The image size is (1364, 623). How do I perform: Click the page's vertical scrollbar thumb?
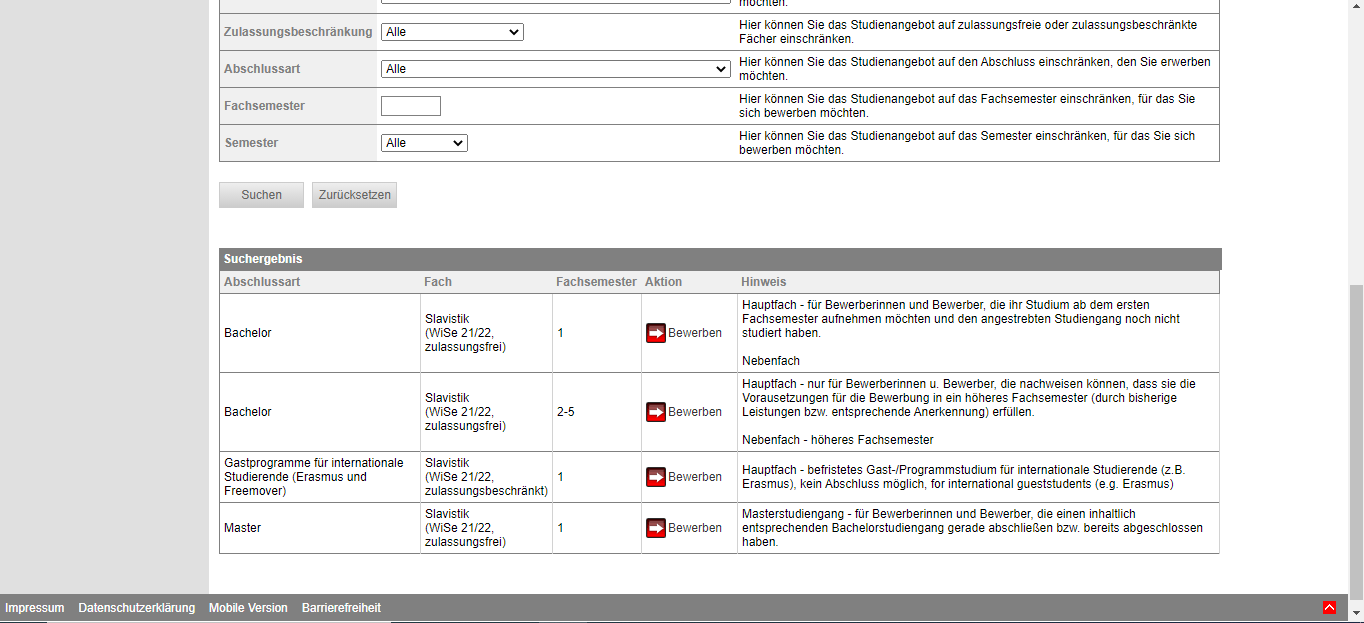[x=1356, y=440]
